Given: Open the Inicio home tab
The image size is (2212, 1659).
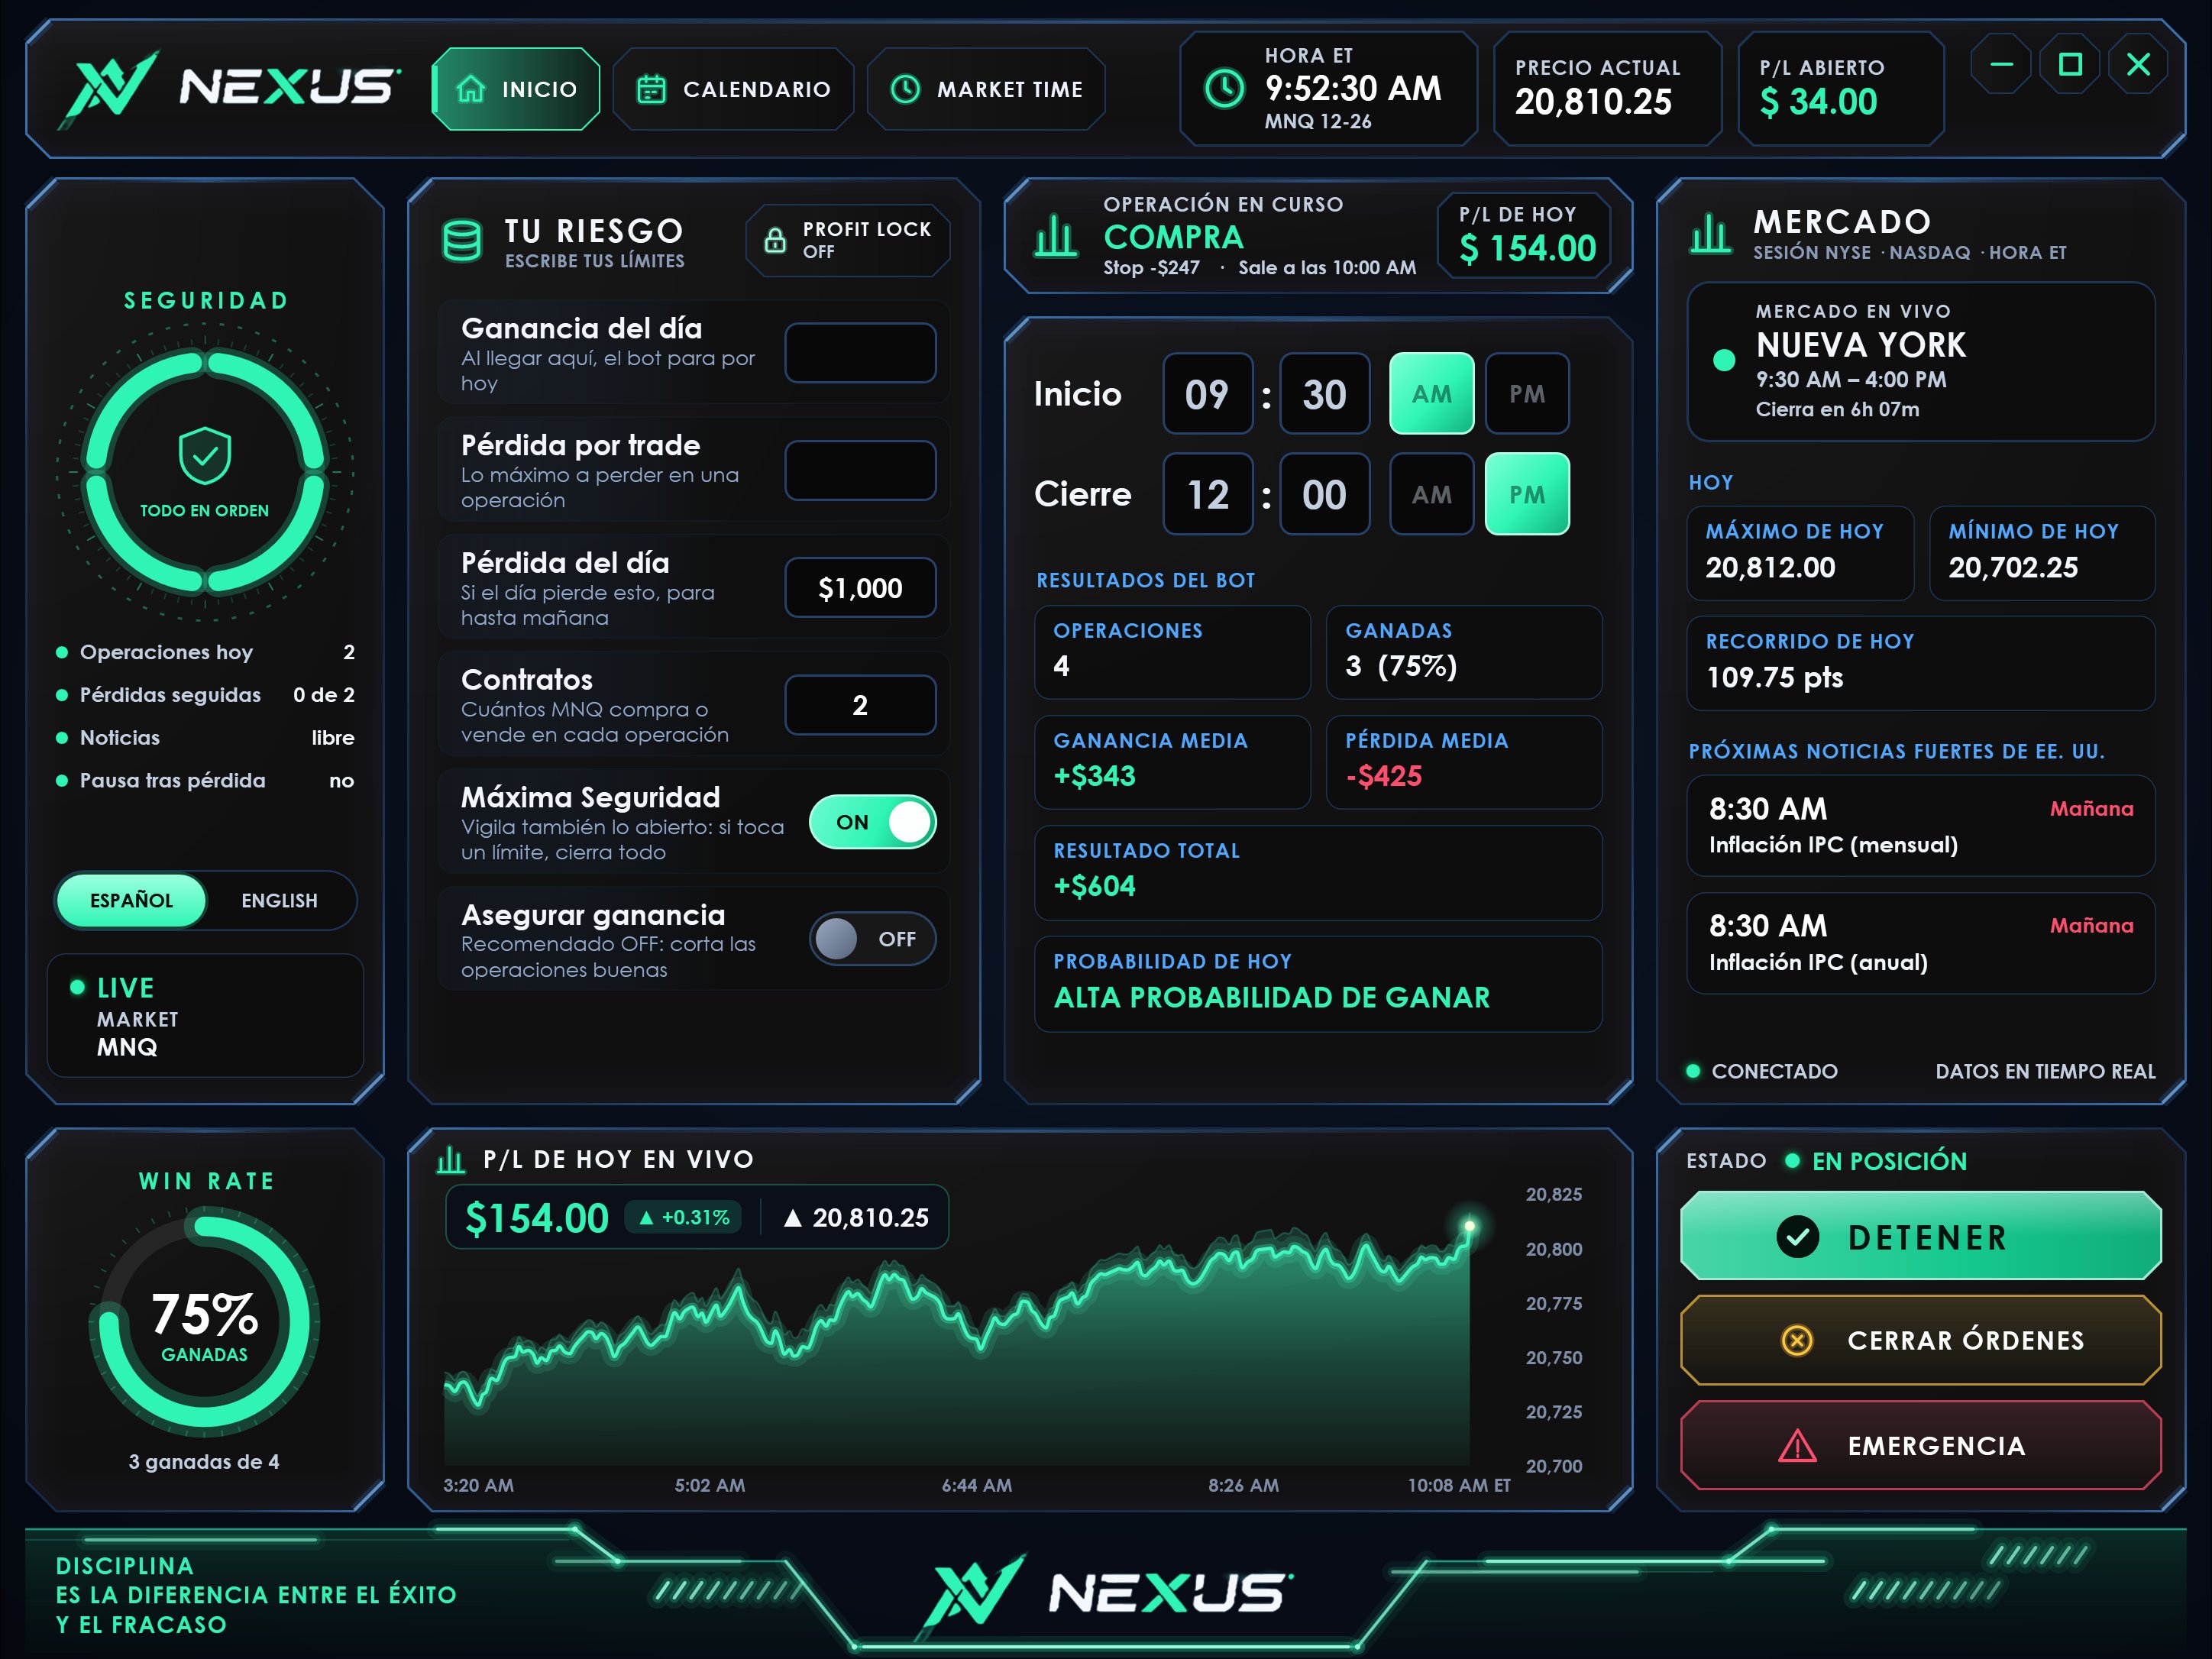Looking at the screenshot, I should (516, 89).
